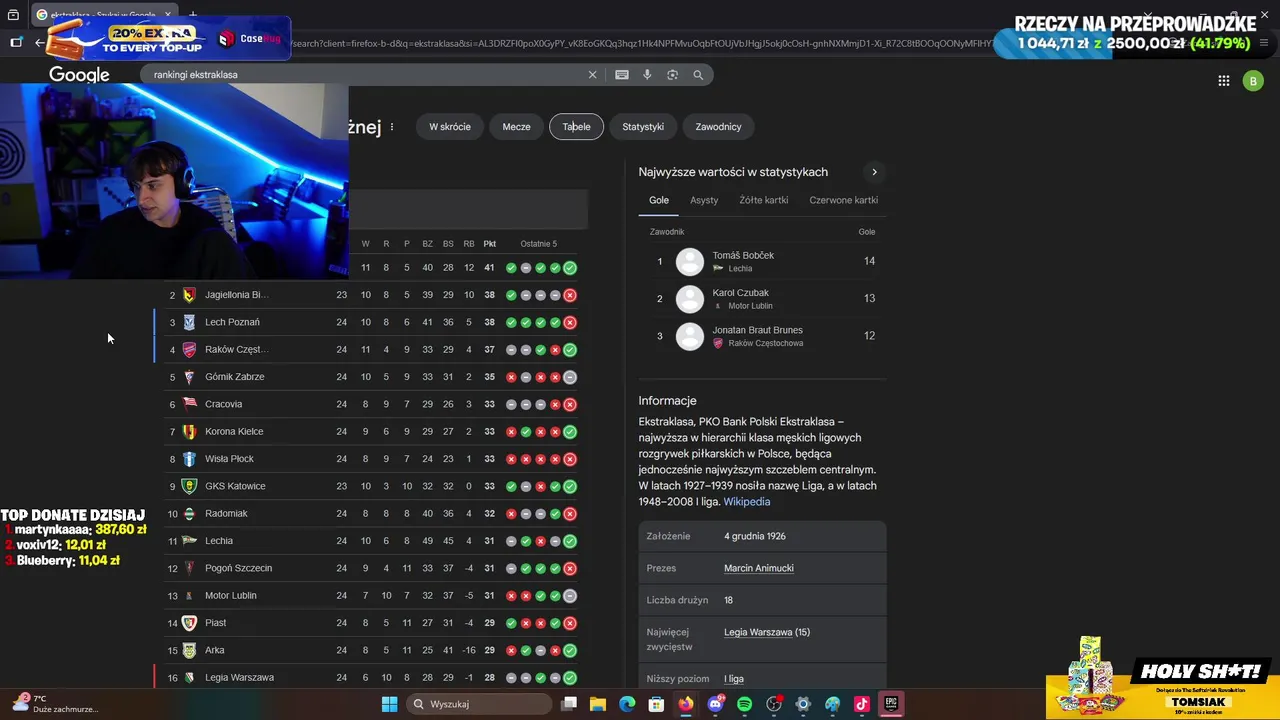This screenshot has width=1280, height=720.
Task: Select Arka team name
Action: click(214, 650)
